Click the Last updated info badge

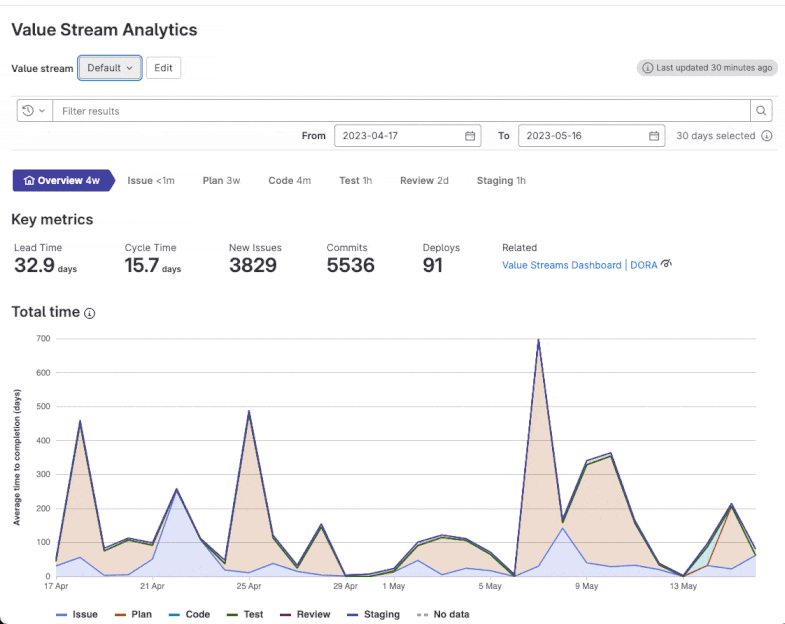pyautogui.click(x=707, y=68)
